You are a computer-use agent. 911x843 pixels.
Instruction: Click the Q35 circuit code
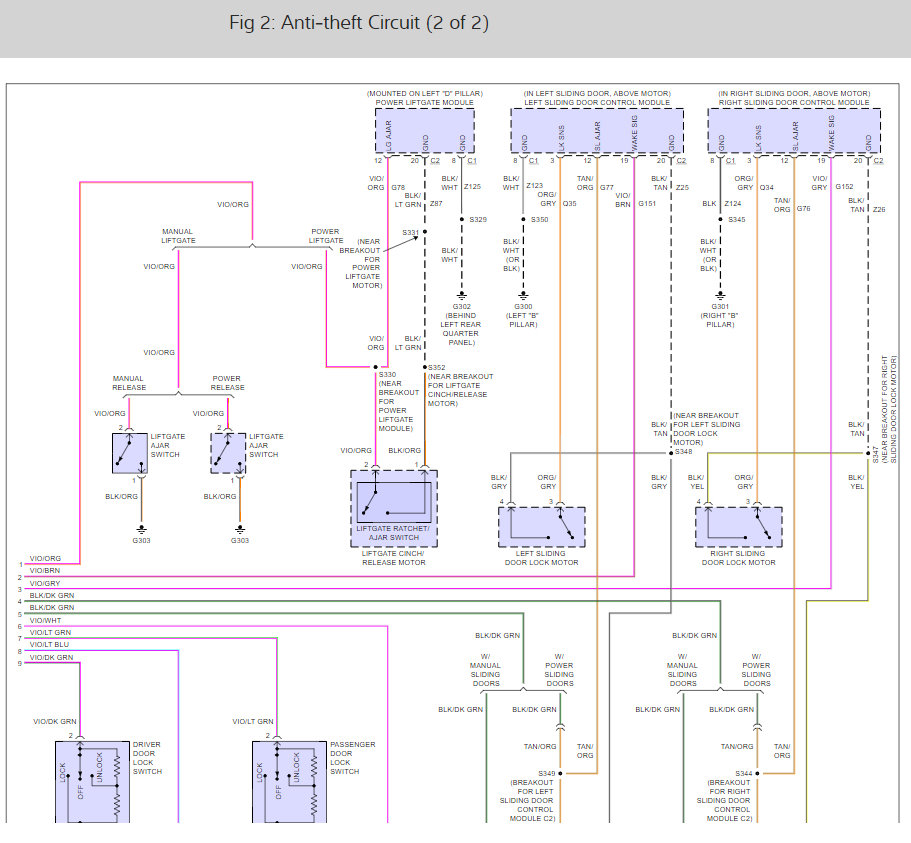[569, 203]
